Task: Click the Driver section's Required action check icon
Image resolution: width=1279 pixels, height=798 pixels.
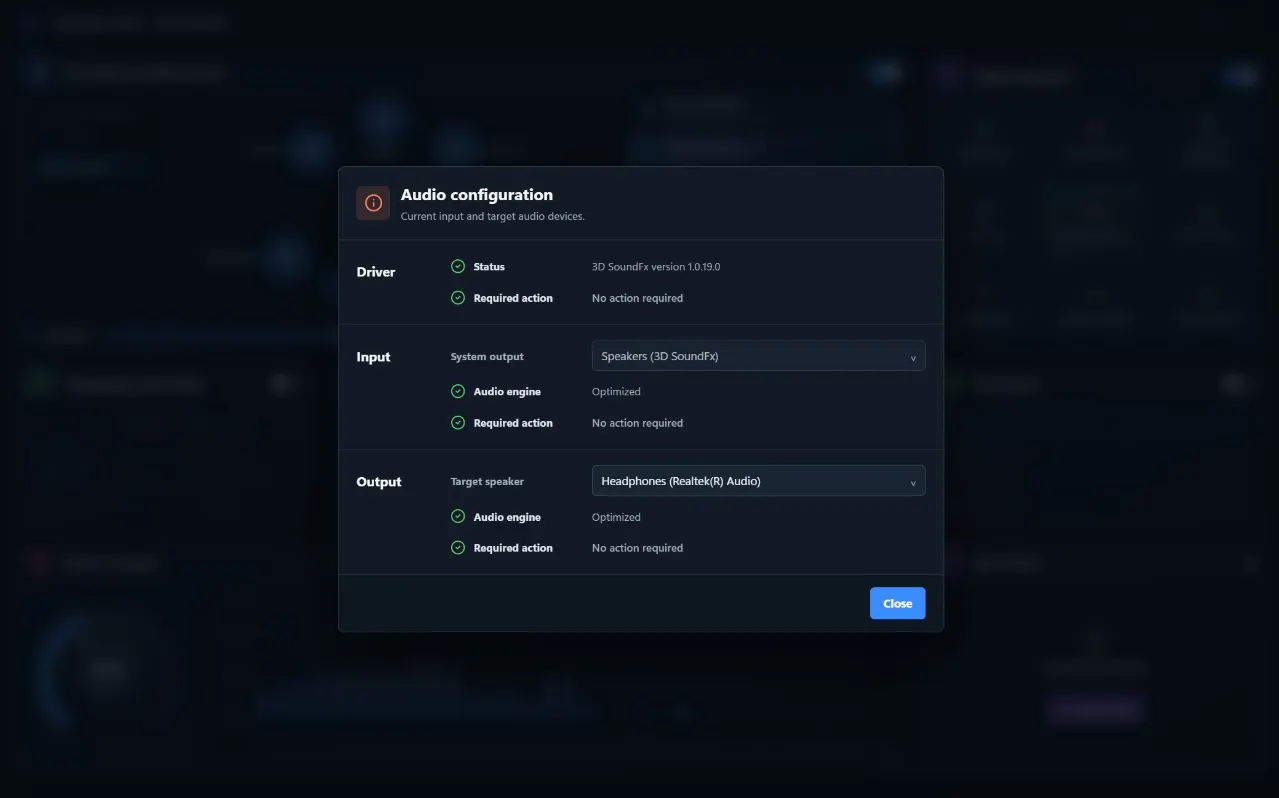Action: pyautogui.click(x=458, y=298)
